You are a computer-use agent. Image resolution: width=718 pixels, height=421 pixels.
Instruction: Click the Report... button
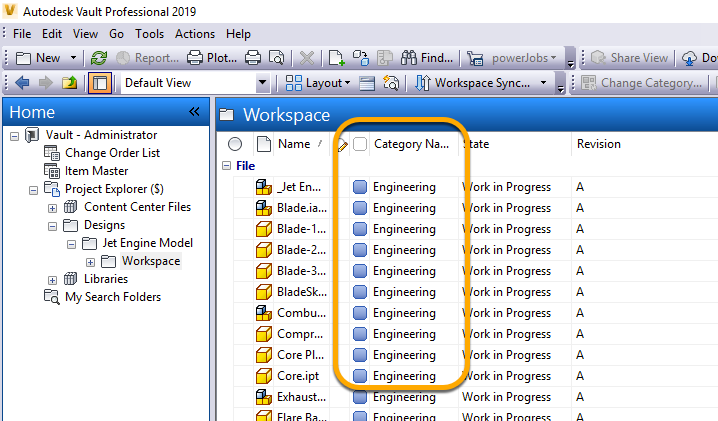click(147, 58)
